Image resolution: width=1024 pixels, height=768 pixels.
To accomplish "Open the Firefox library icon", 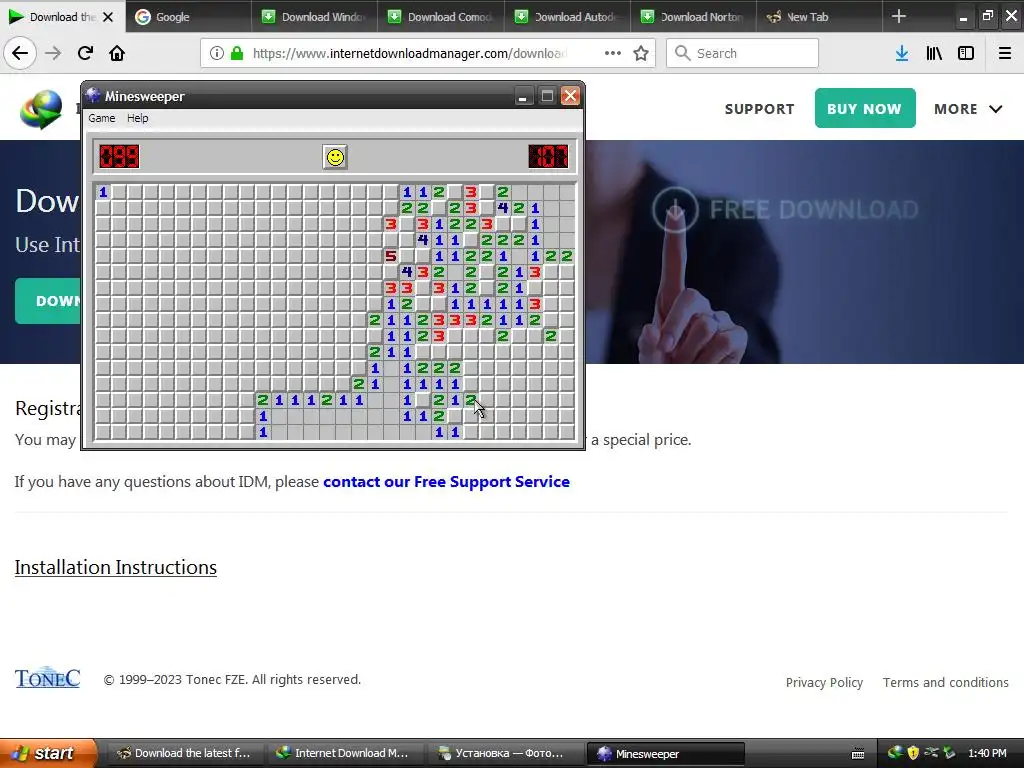I will coord(934,53).
